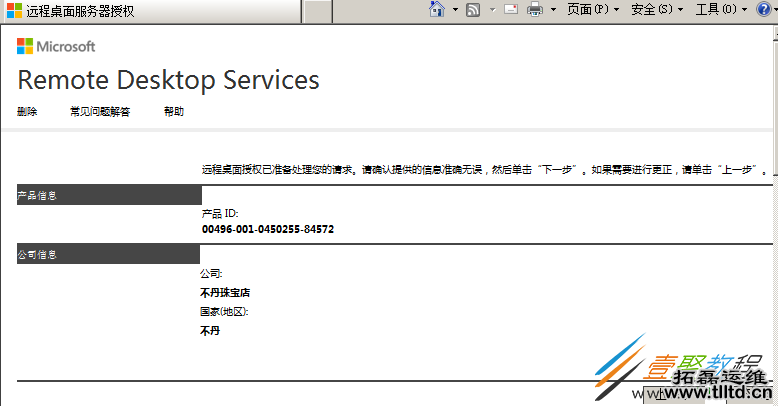The image size is (778, 406).
Task: Click the Remote Desktop Services heading
Action: tap(168, 80)
